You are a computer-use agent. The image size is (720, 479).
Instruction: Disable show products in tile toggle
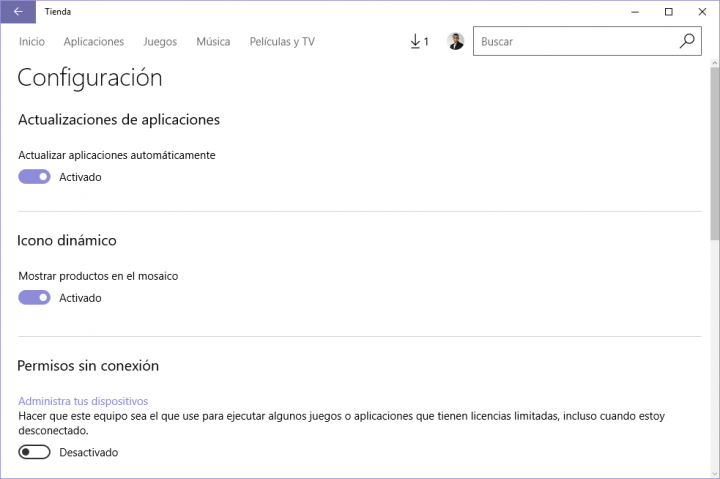coord(34,298)
